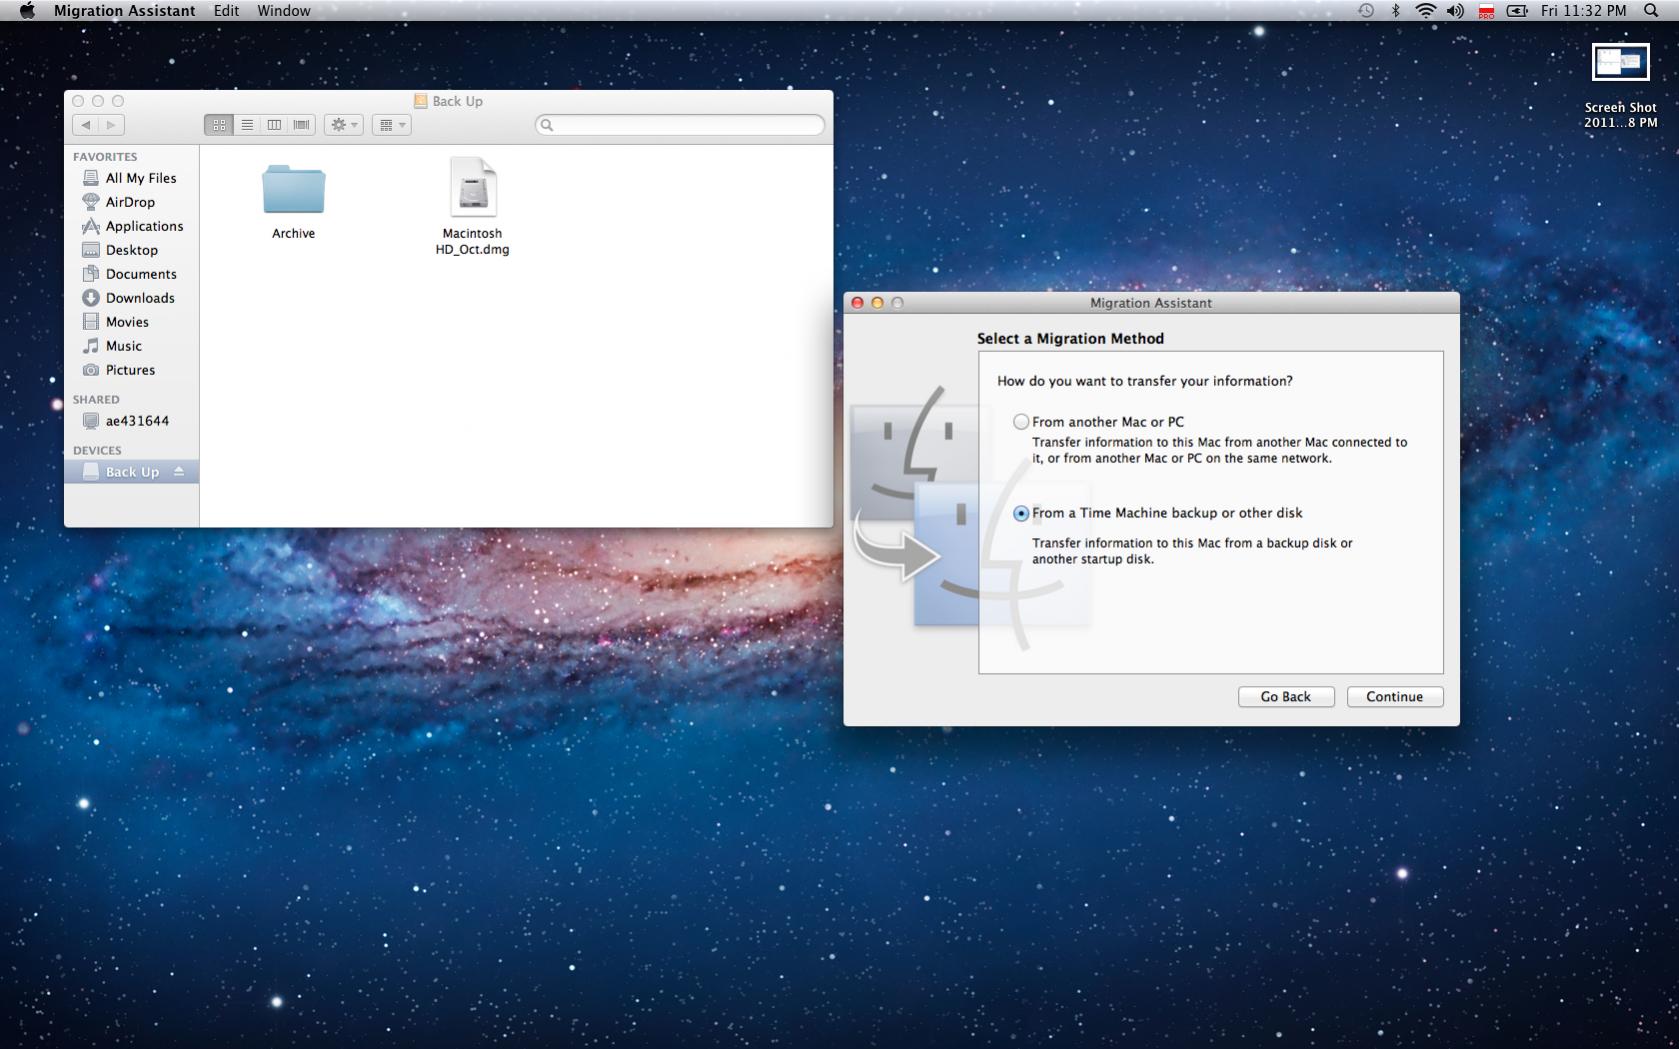Select From a Time Machine backup option
Viewport: 1679px width, 1049px height.
tap(1021, 513)
